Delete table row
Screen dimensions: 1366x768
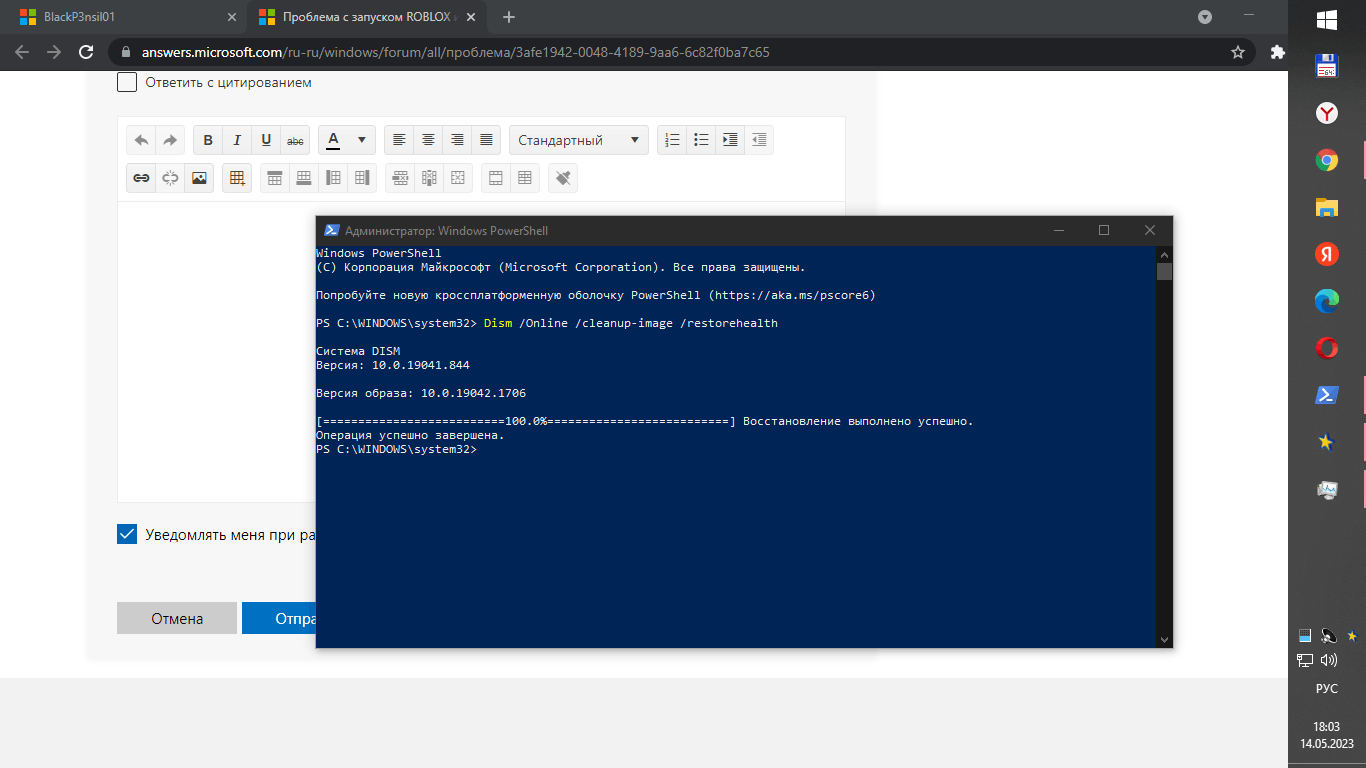[400, 178]
